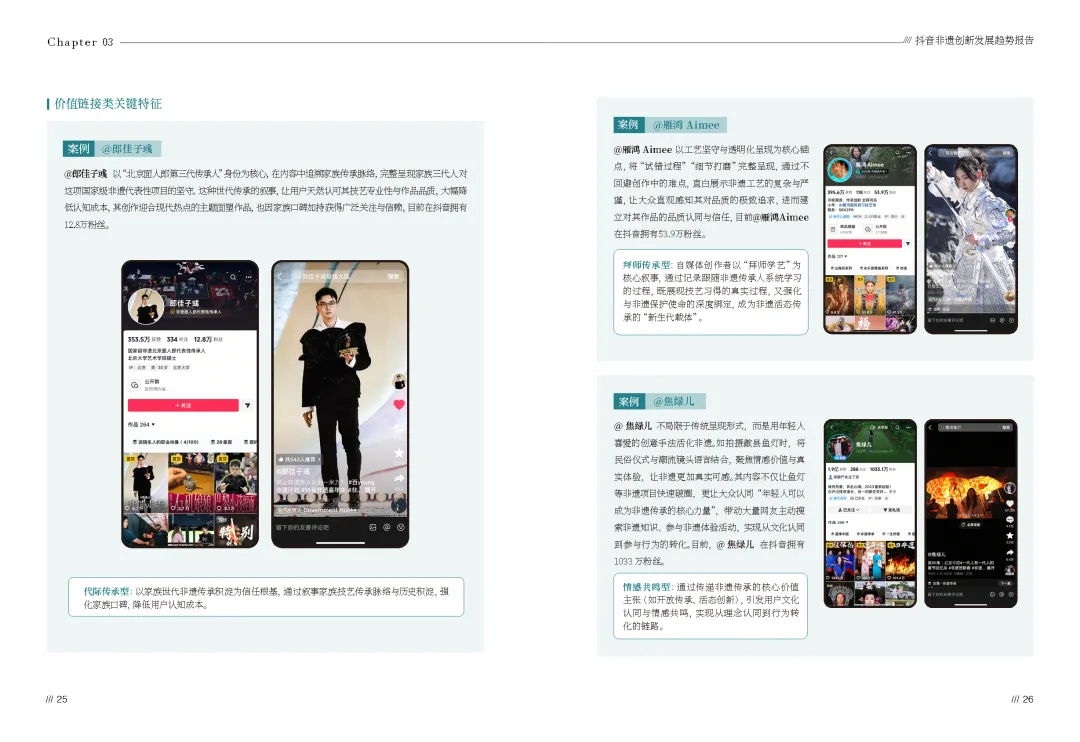Click the red follow button on 郎佳子彧 profile

click(183, 405)
